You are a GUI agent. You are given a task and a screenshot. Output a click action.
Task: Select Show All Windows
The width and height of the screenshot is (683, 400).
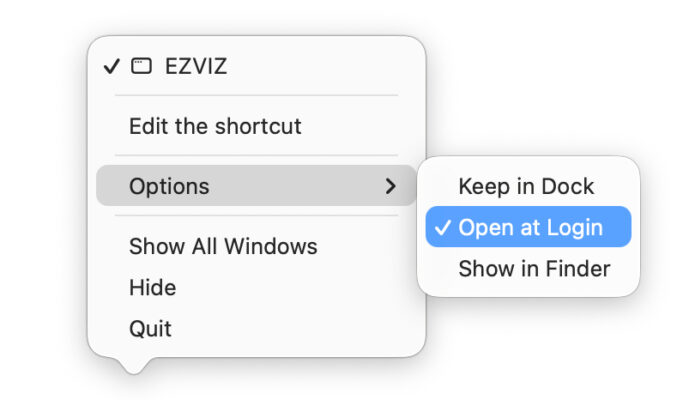tap(223, 246)
